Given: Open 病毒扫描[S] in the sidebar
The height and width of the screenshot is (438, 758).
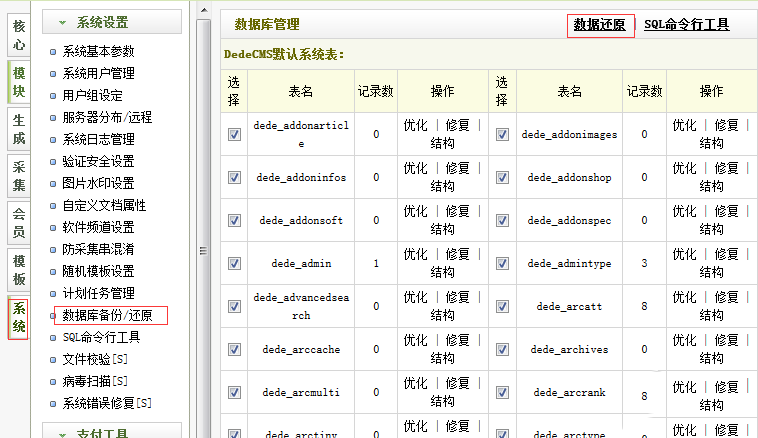Looking at the screenshot, I should point(94,381).
